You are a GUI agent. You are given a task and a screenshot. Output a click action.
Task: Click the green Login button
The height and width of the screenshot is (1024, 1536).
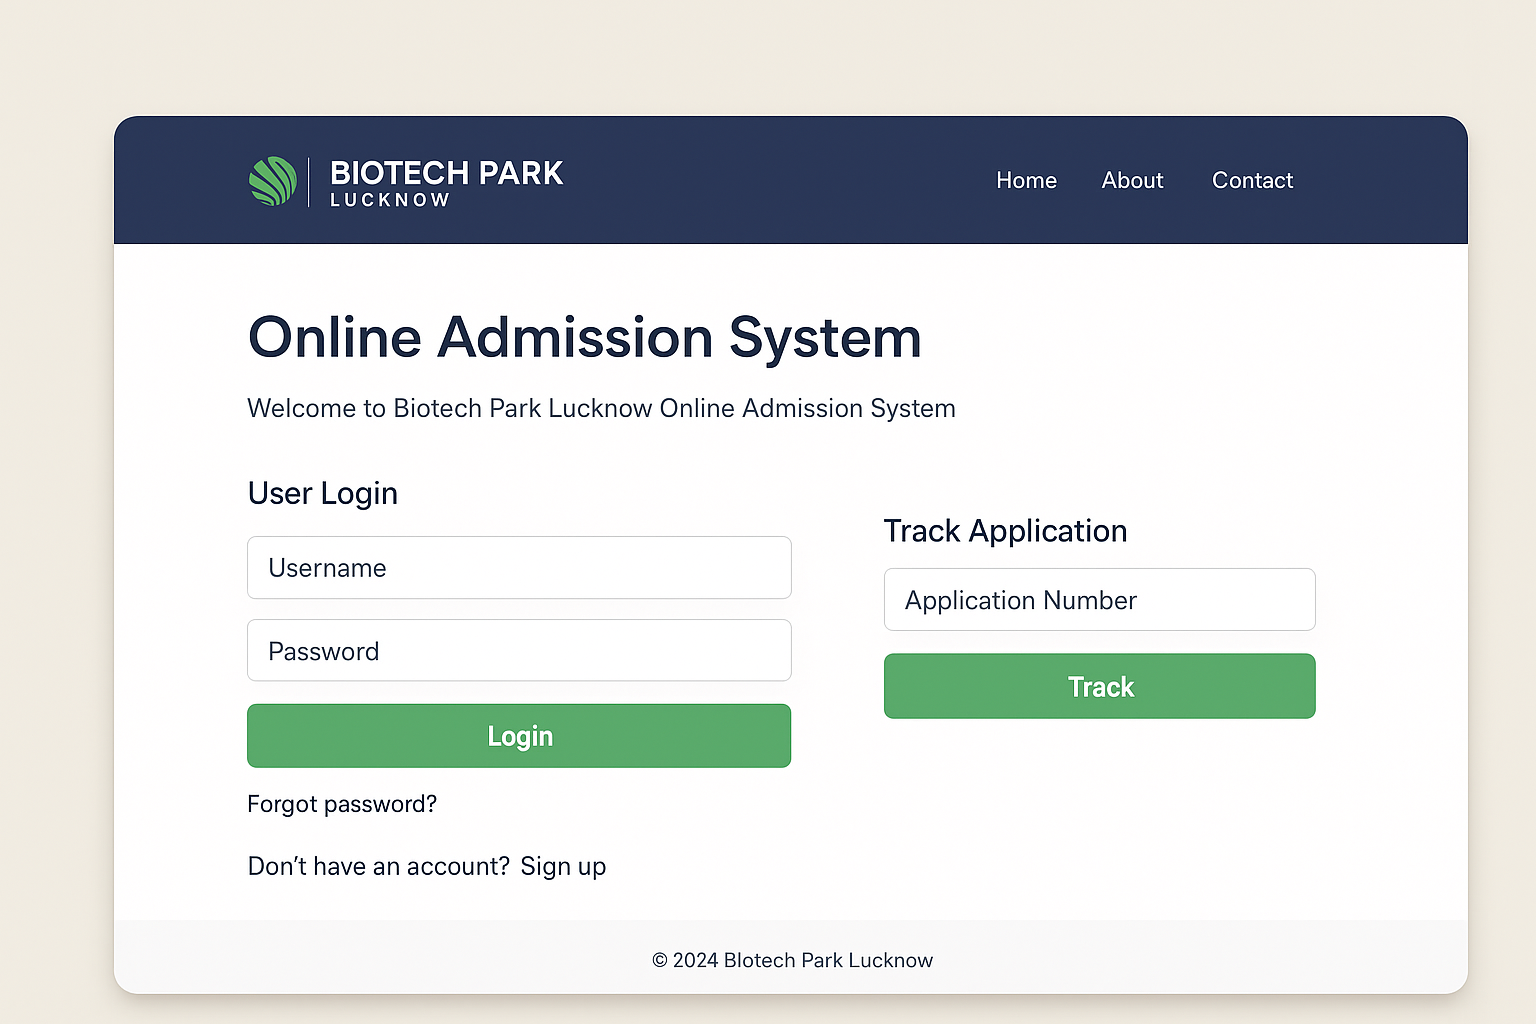[x=519, y=736]
